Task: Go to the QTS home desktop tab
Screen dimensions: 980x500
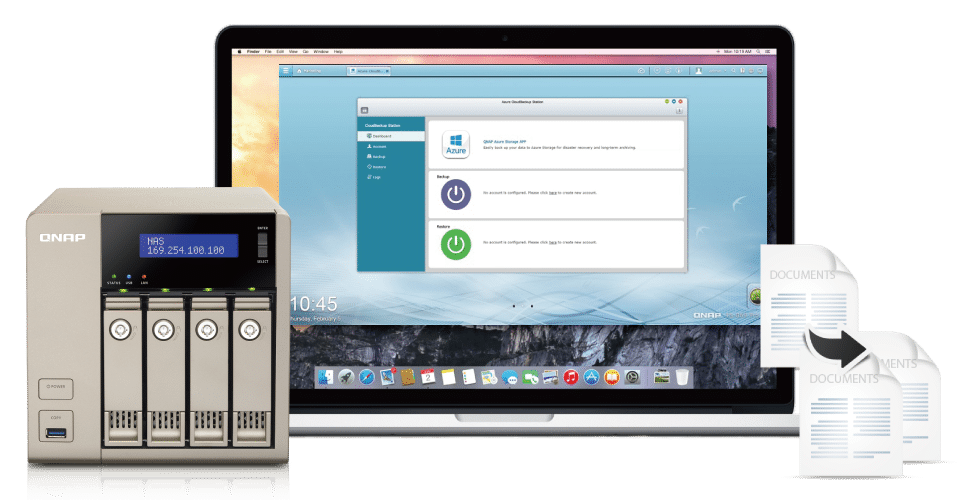Action: point(309,71)
